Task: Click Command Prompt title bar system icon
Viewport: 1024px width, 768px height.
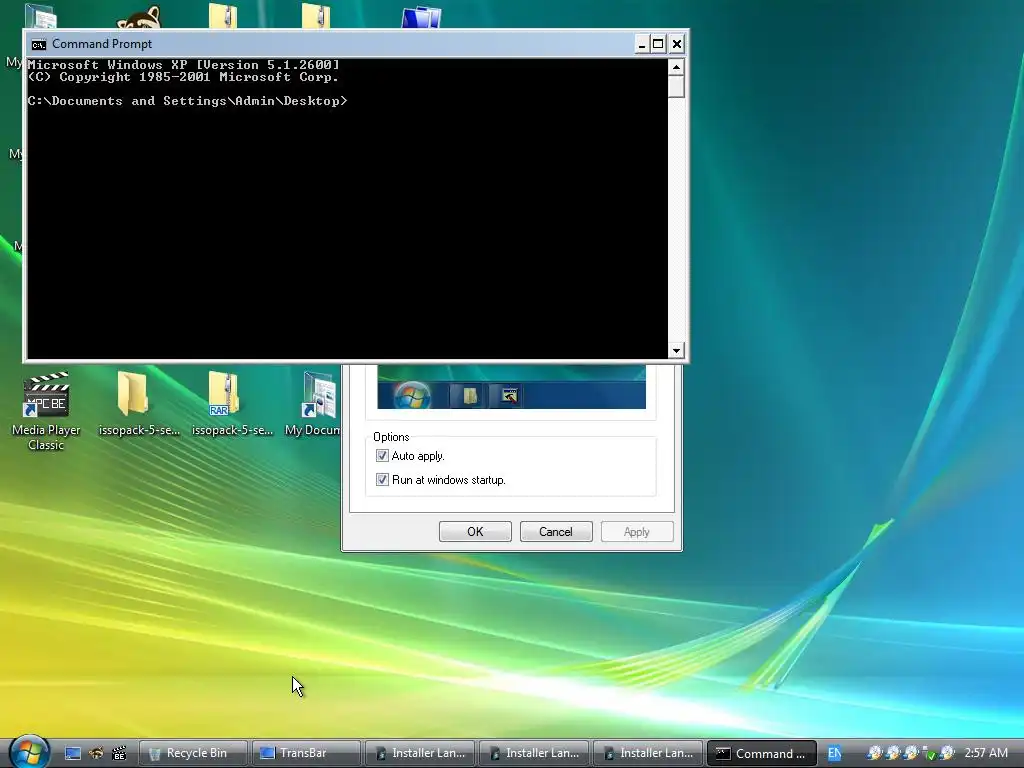Action: [39, 44]
